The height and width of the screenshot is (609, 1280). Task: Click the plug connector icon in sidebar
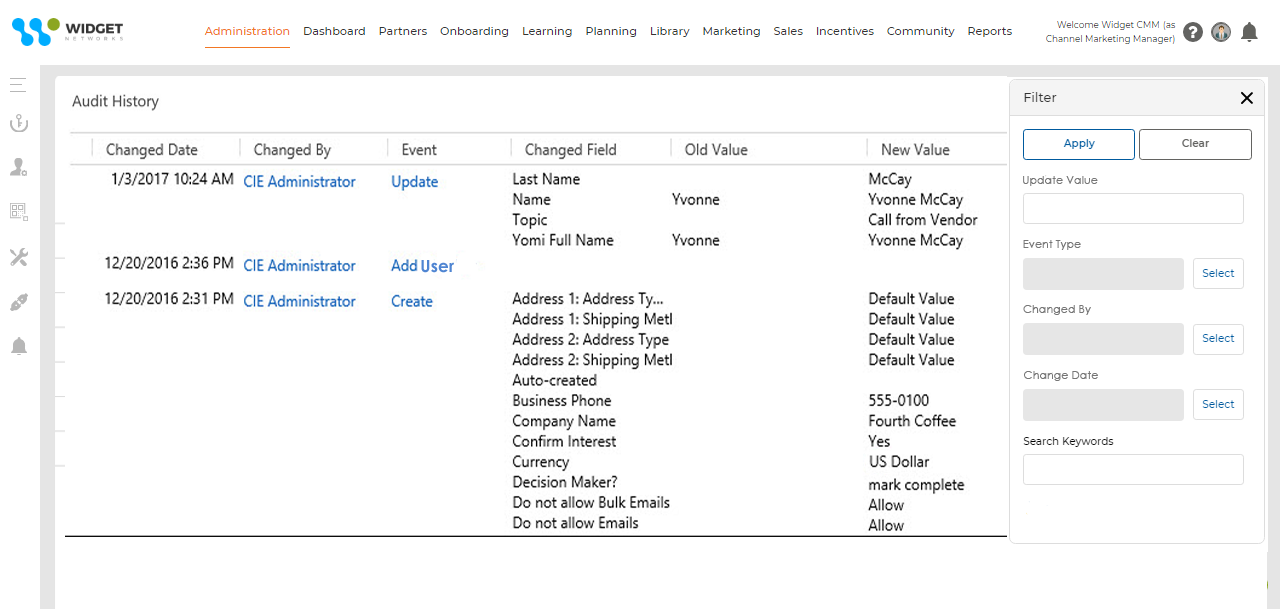[18, 302]
